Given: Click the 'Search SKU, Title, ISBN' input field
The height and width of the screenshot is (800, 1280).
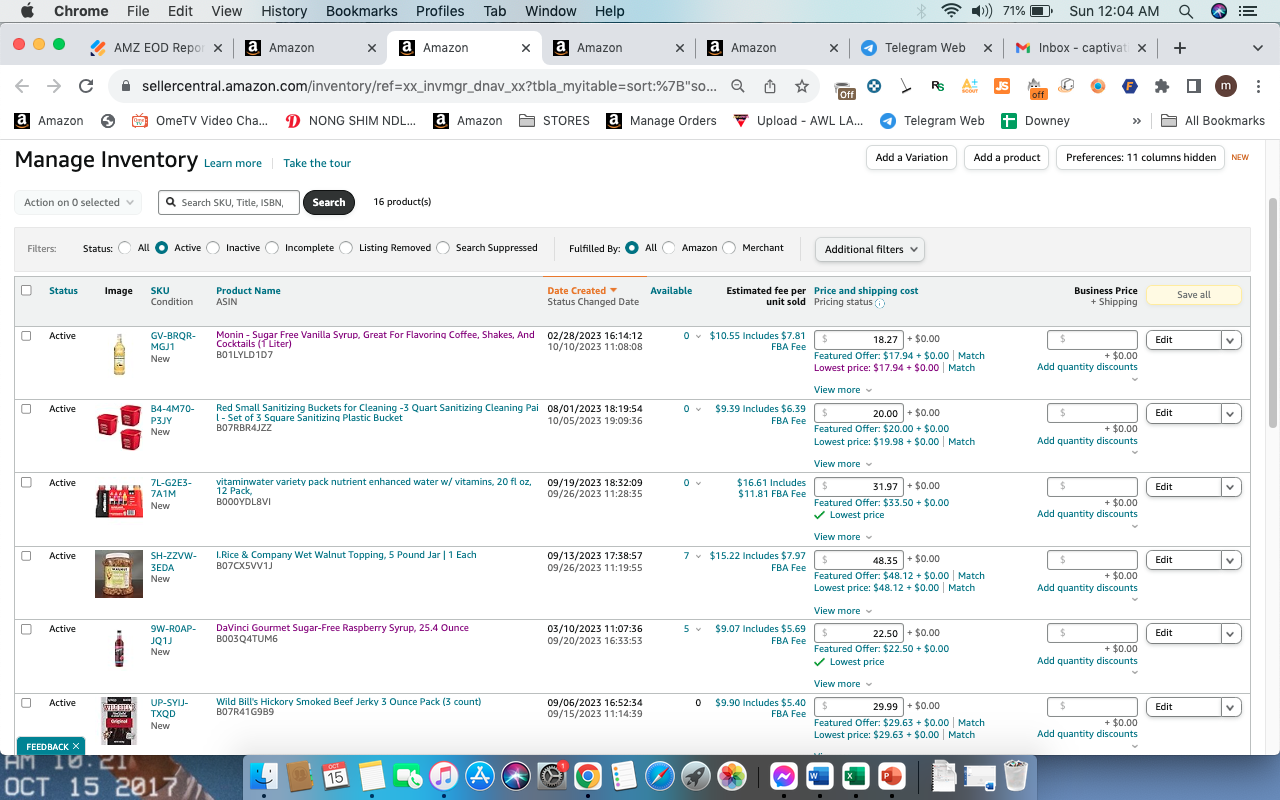Looking at the screenshot, I should point(229,202).
